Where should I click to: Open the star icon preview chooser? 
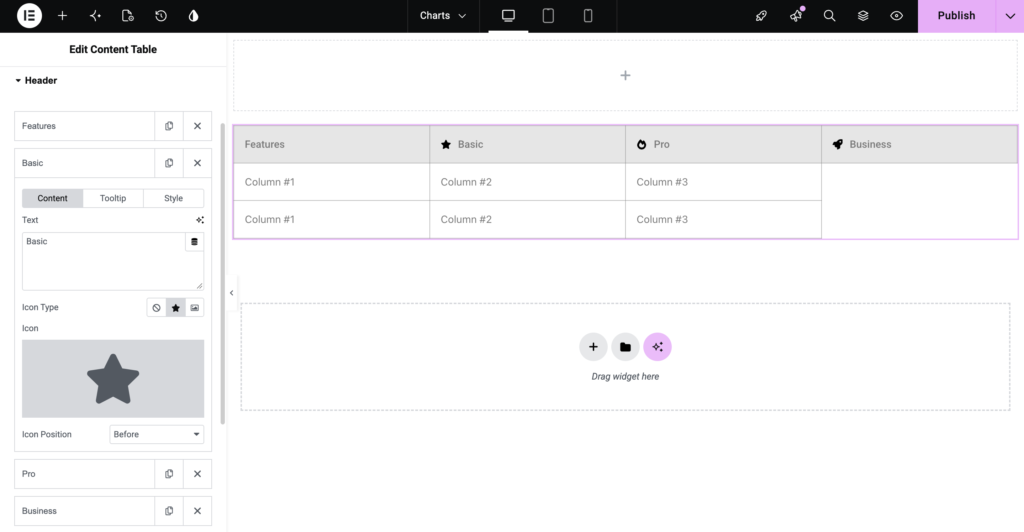(x=113, y=379)
